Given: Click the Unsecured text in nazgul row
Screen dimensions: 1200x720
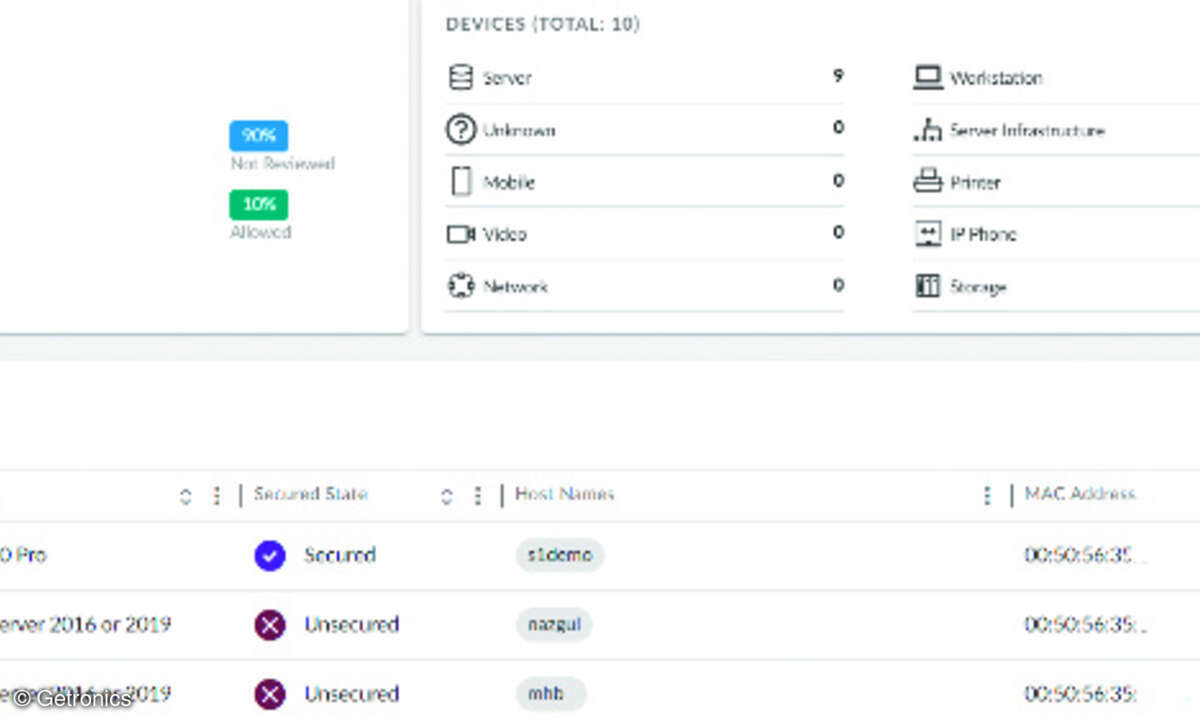Looking at the screenshot, I should [x=352, y=625].
